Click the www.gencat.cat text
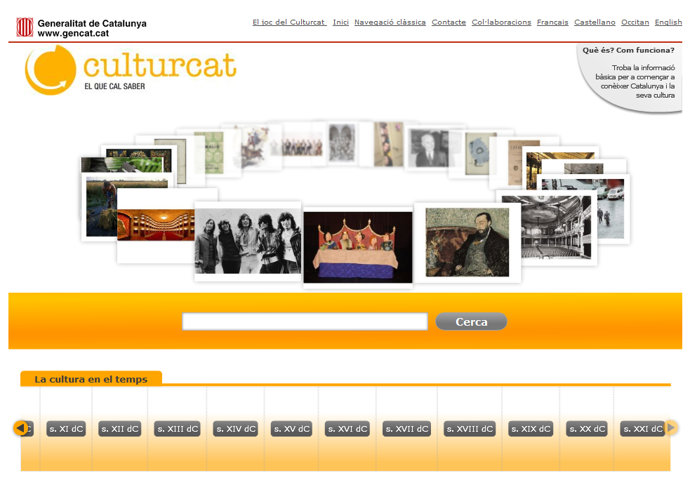This screenshot has height=478, width=690. [73, 33]
